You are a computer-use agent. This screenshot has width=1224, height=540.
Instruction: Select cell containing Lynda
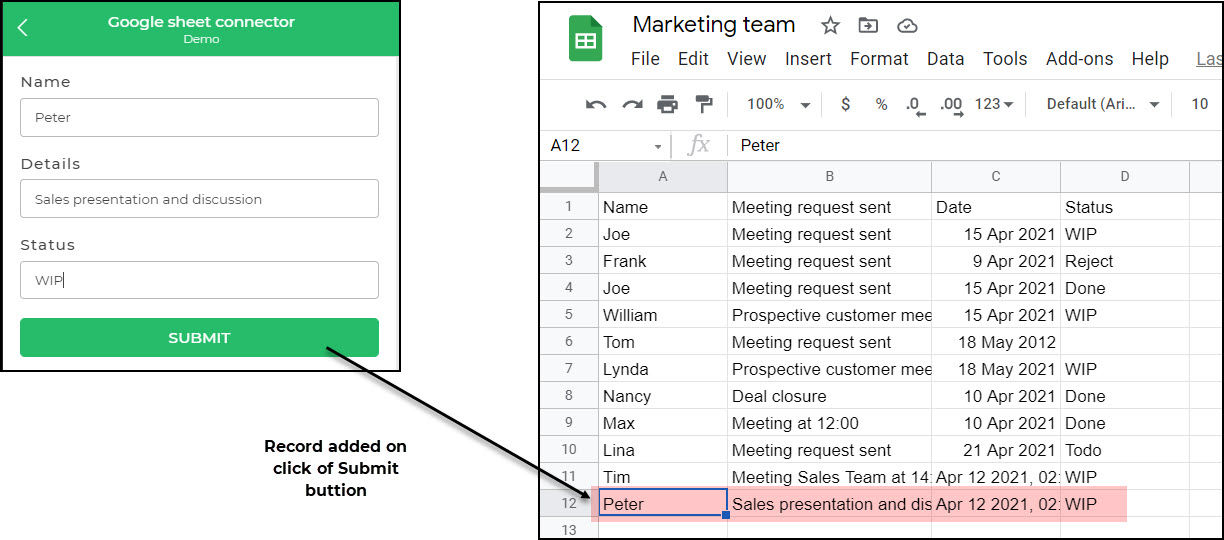pos(662,369)
